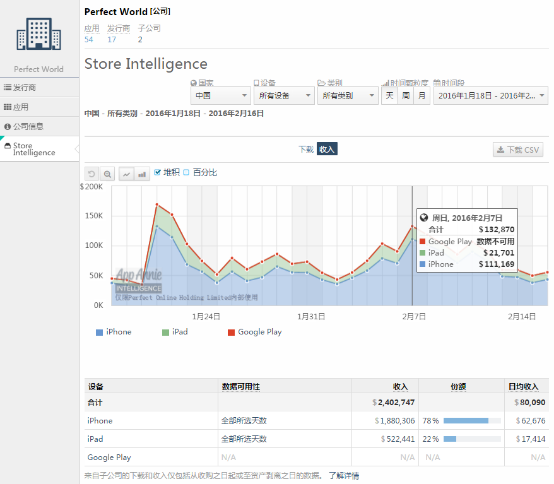
Task: Click the Perfect World company building icon
Action: pos(39,34)
